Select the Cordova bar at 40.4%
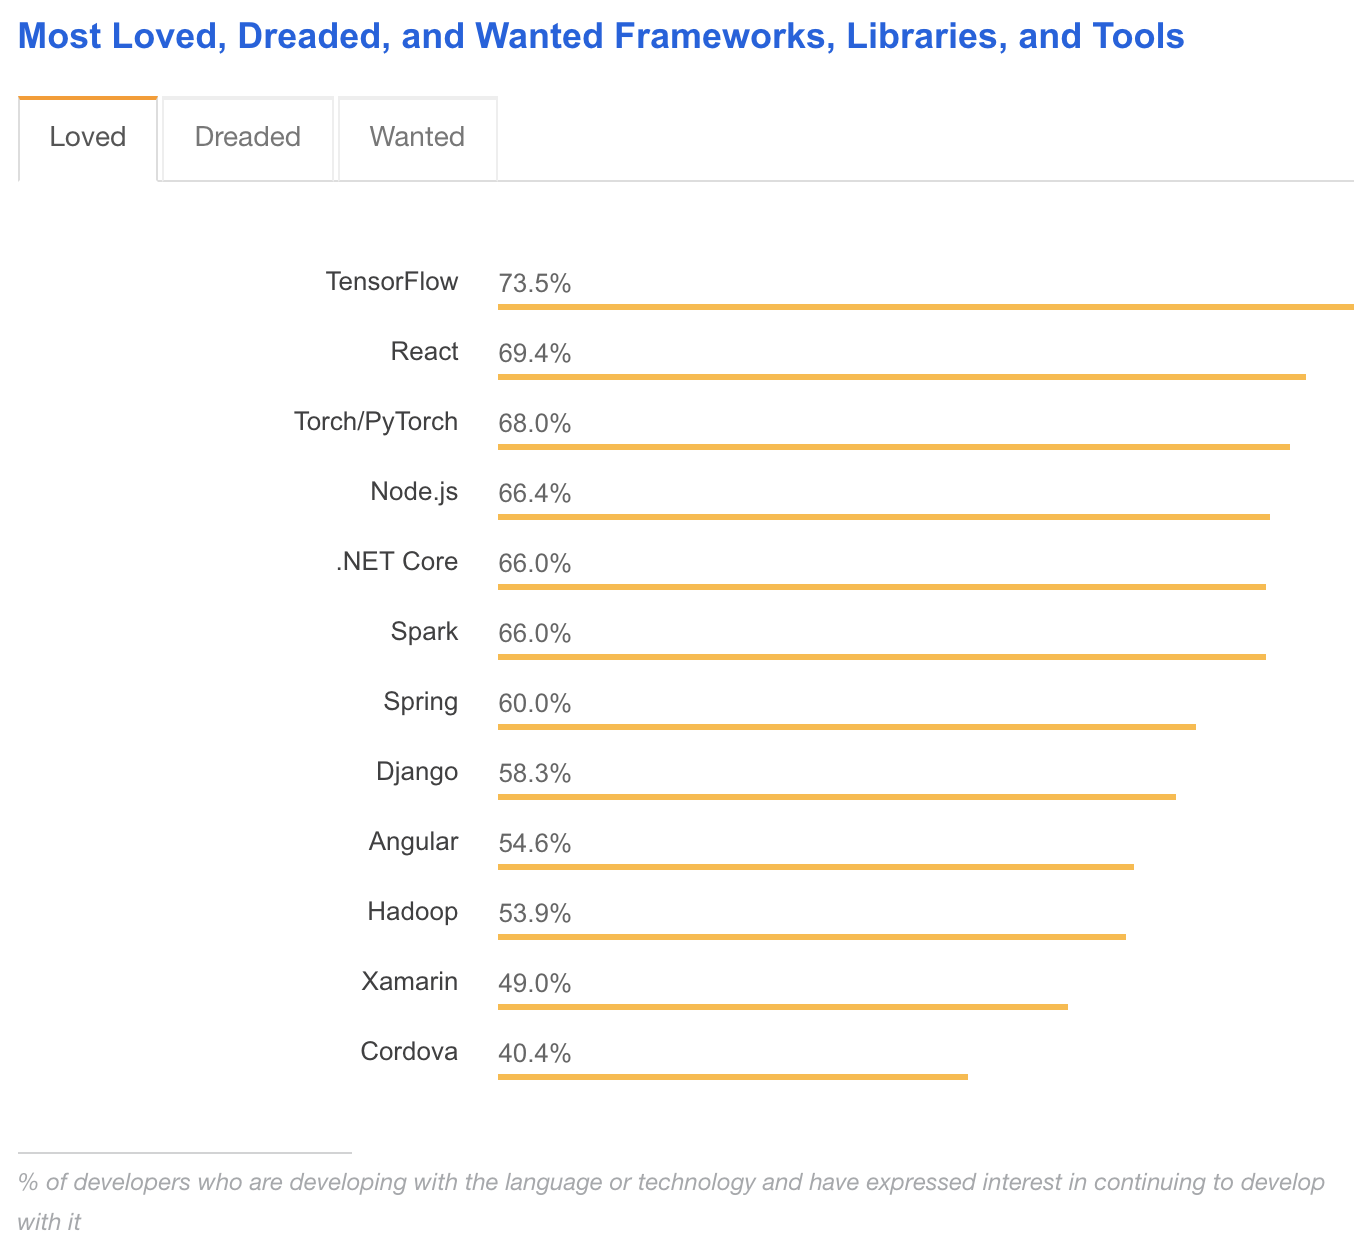 [x=733, y=1077]
